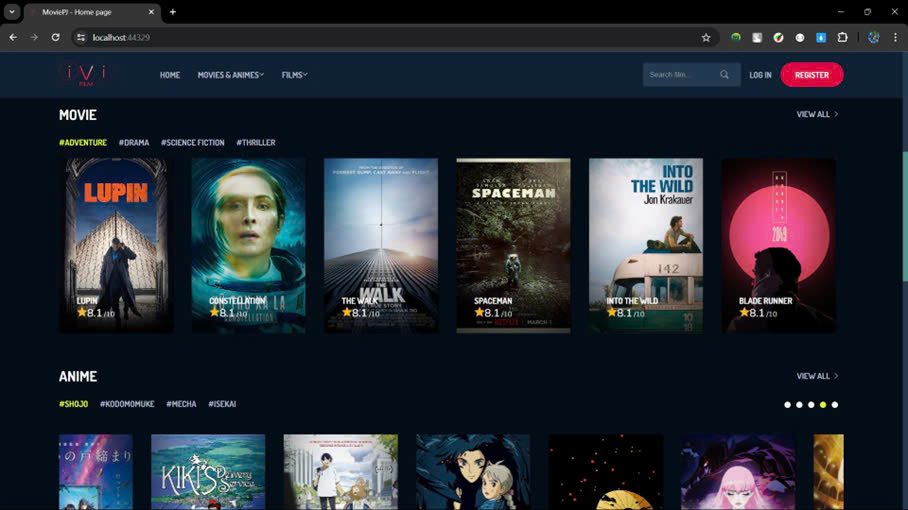Open a new browser tab

pos(173,12)
